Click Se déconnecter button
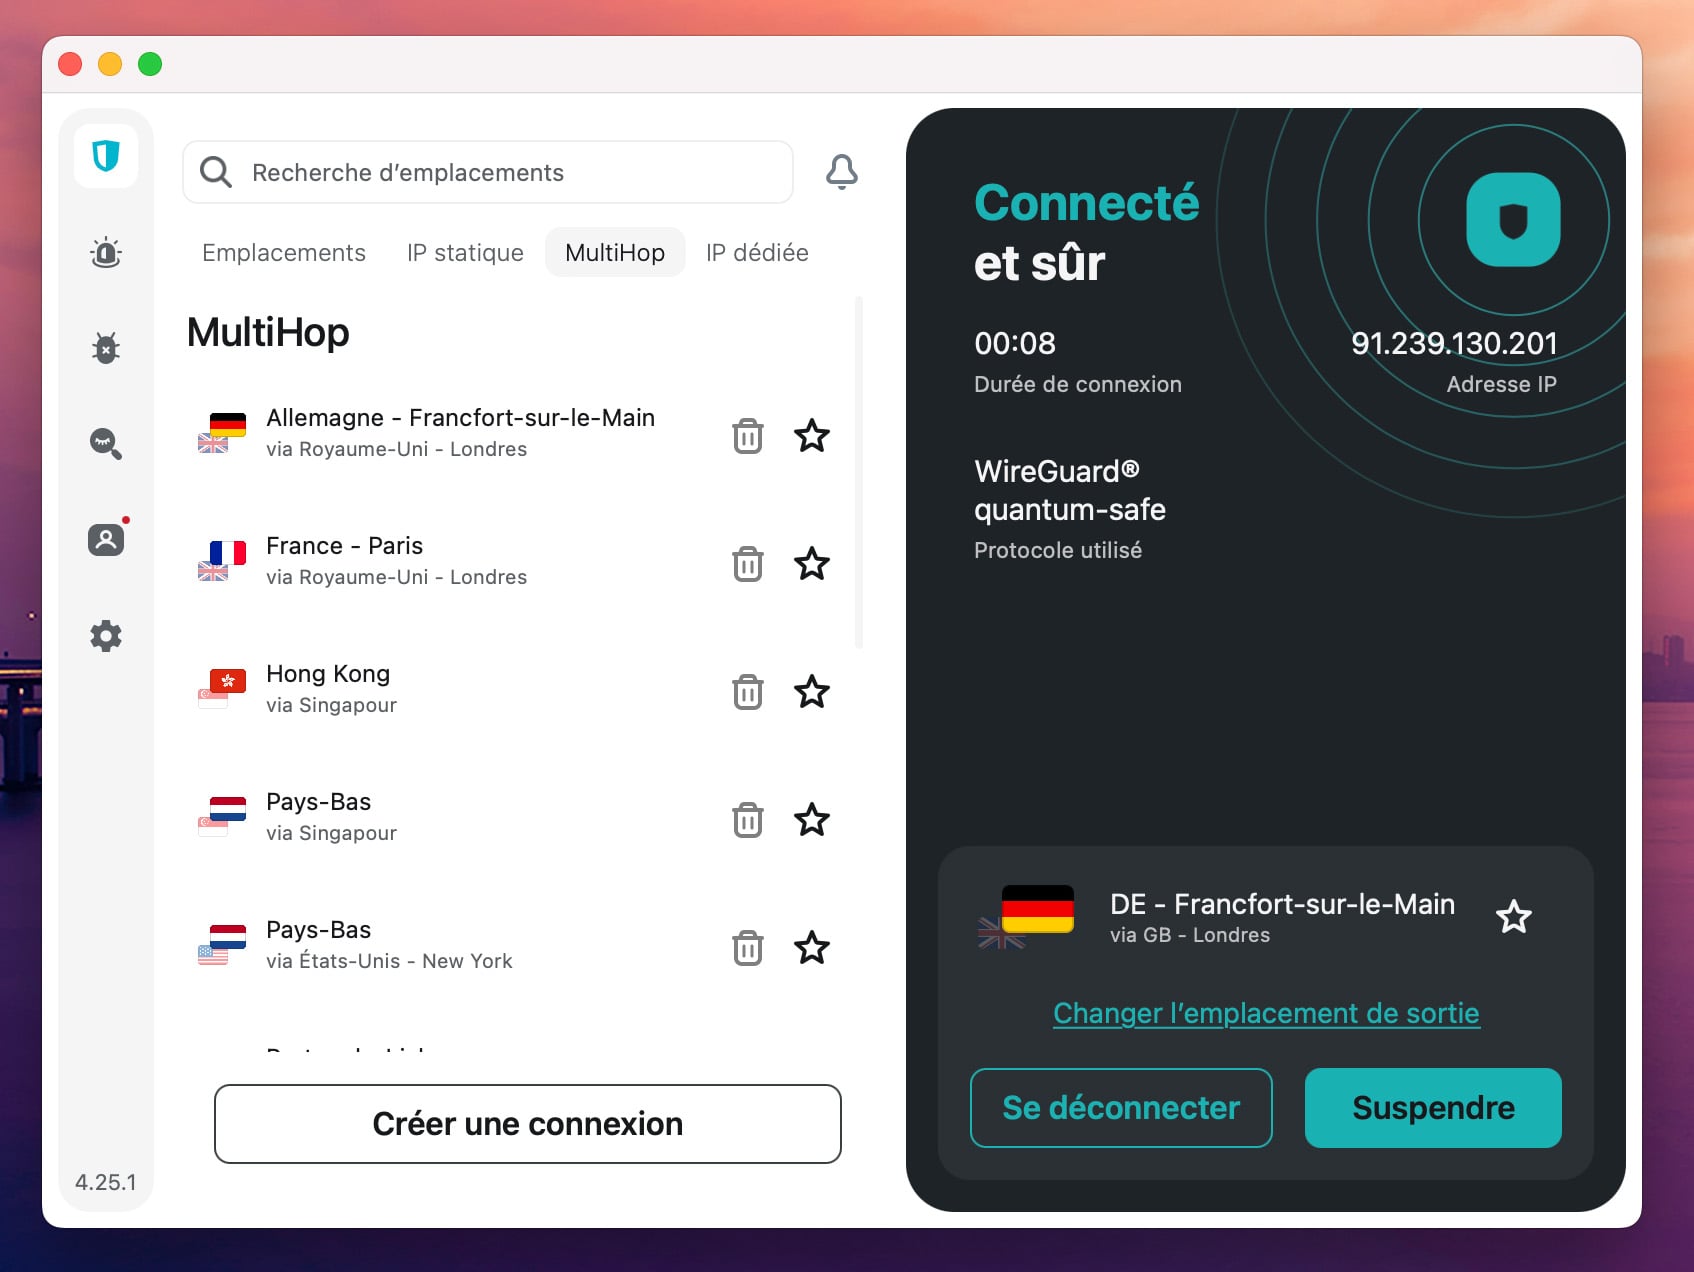Screen dimensions: 1694x1272 point(1121,1108)
